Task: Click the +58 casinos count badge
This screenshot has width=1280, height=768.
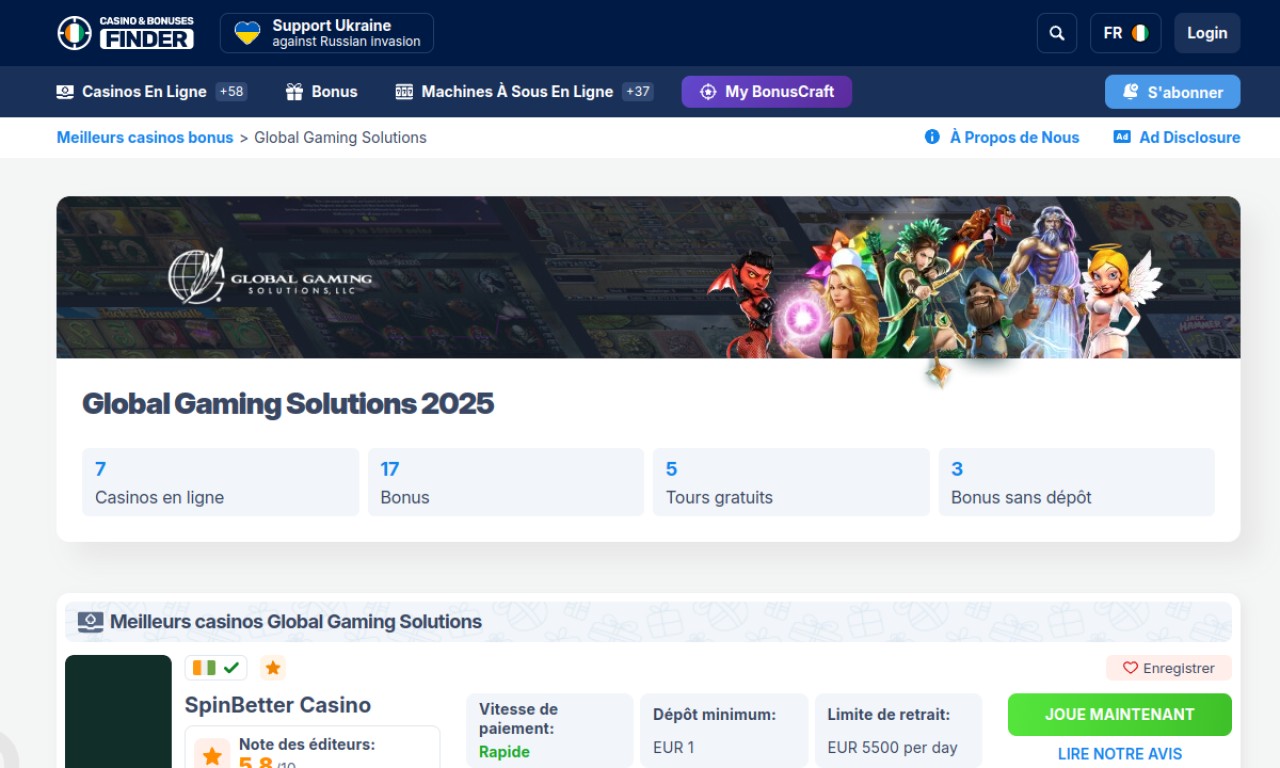Action: 231,92
